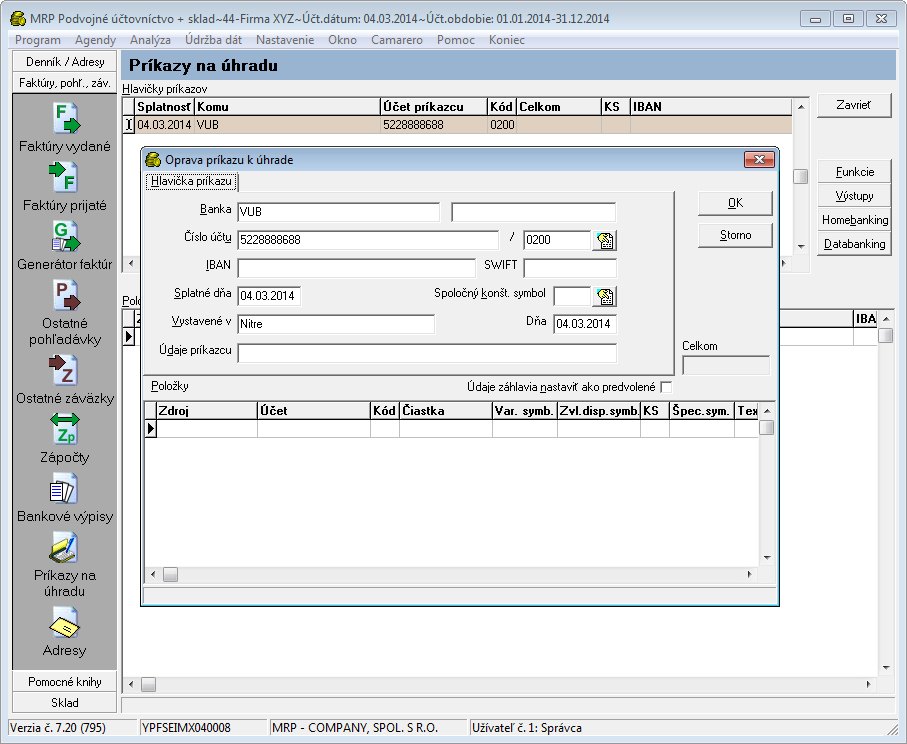Open Faktúry vydané icon in sidebar

(65, 118)
